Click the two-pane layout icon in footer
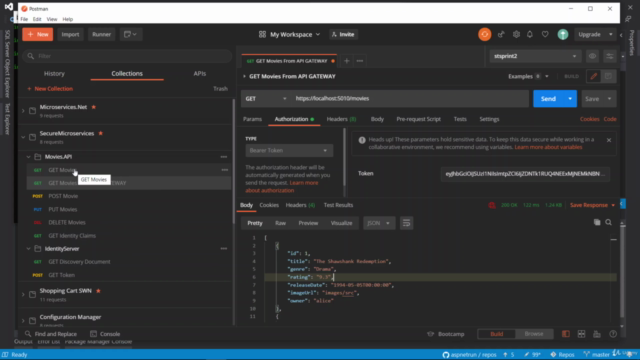This screenshot has height=360, width=640. tap(566, 334)
